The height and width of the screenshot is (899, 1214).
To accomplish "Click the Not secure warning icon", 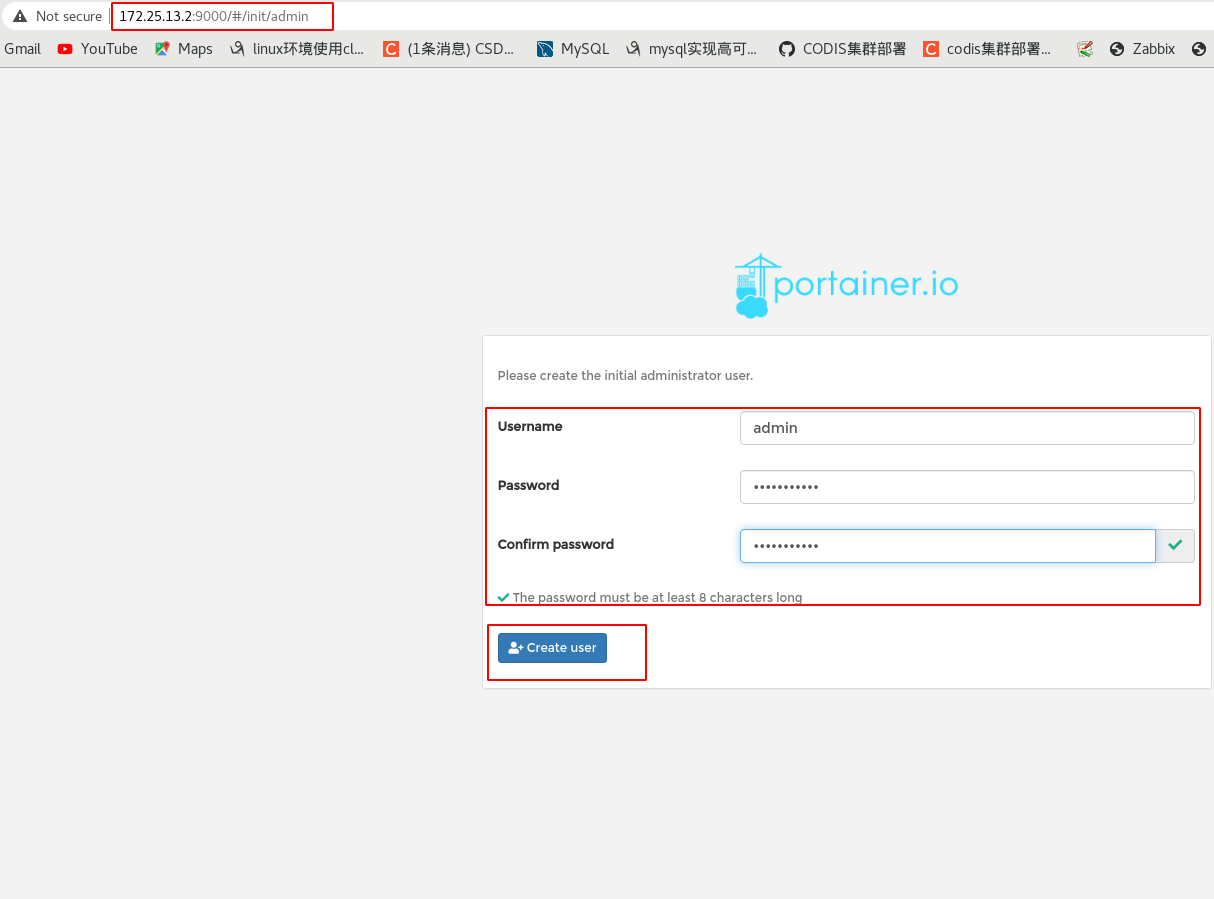I will (19, 16).
